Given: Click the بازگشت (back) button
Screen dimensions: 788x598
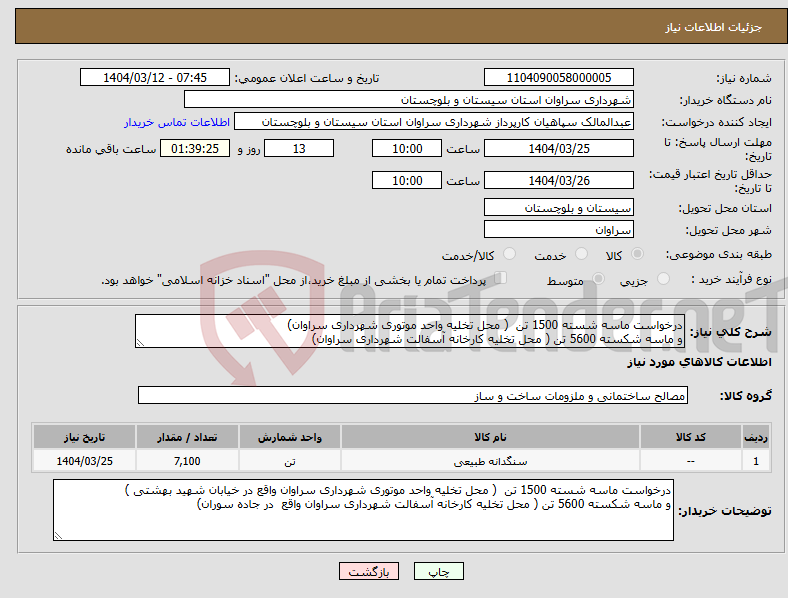Looking at the screenshot, I should coord(369,571).
